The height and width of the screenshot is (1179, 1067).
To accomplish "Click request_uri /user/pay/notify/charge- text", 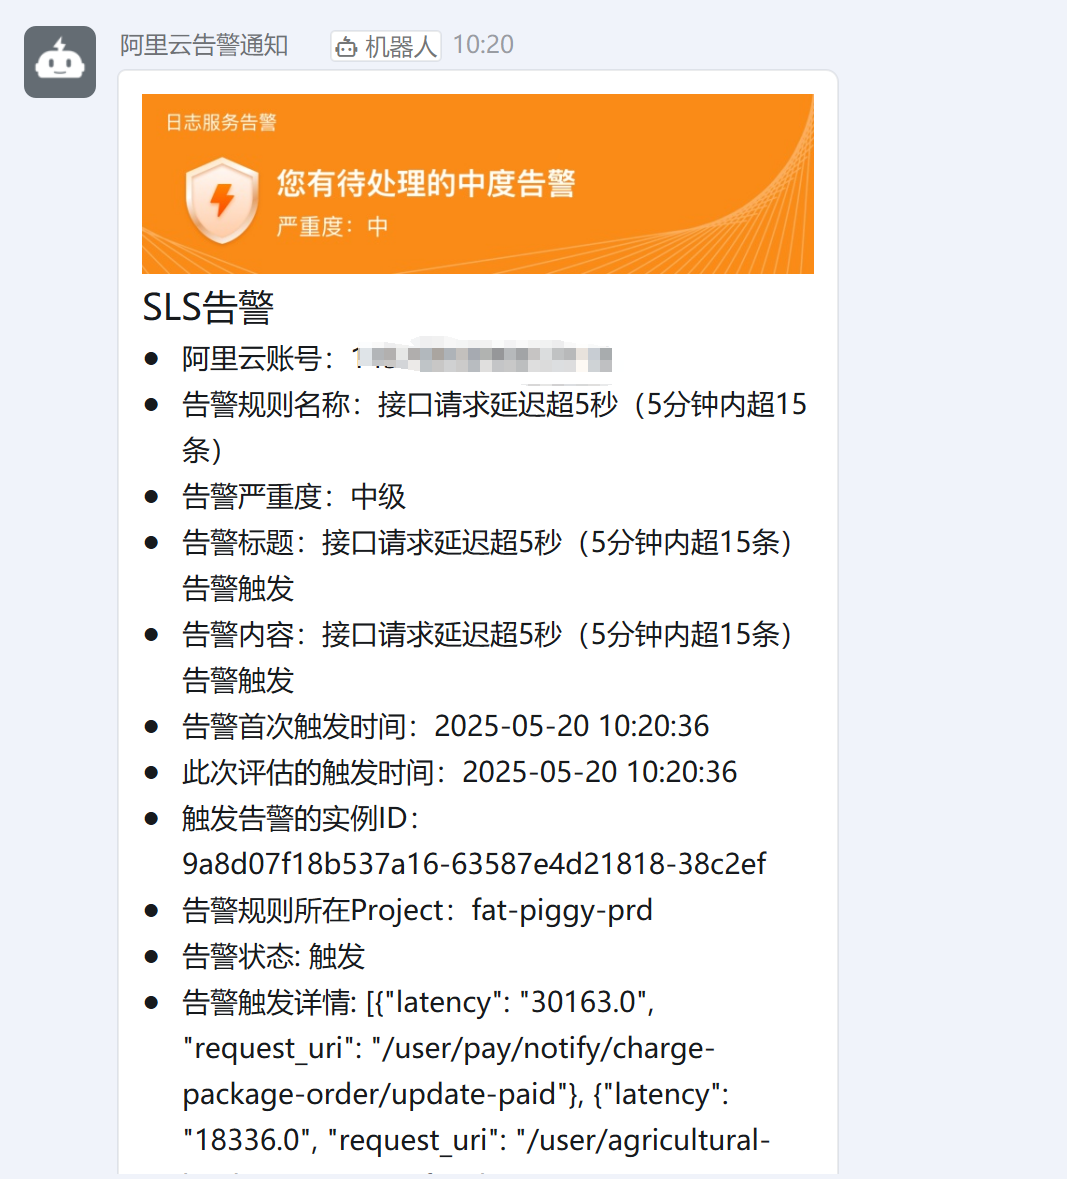I will pos(543,1049).
